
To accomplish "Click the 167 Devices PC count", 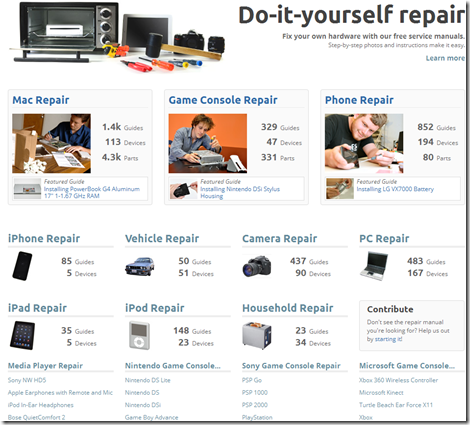I will pos(428,273).
